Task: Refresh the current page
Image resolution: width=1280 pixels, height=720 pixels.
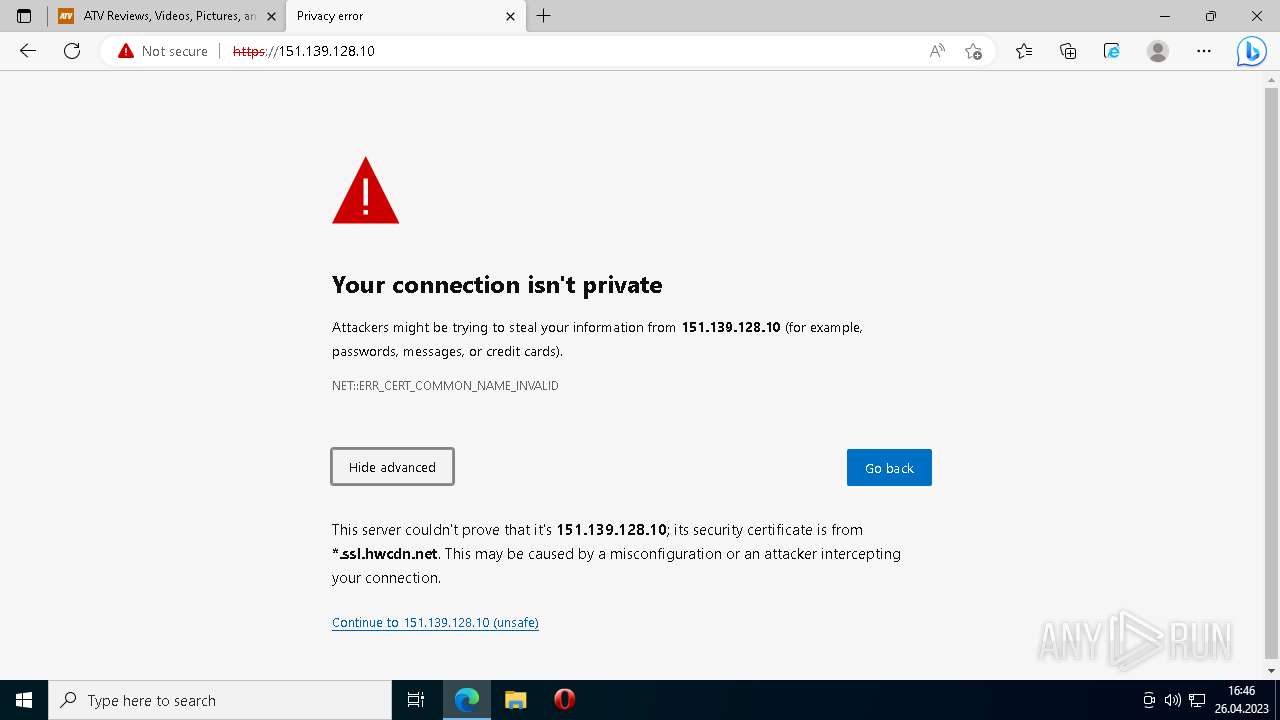Action: pyautogui.click(x=72, y=51)
